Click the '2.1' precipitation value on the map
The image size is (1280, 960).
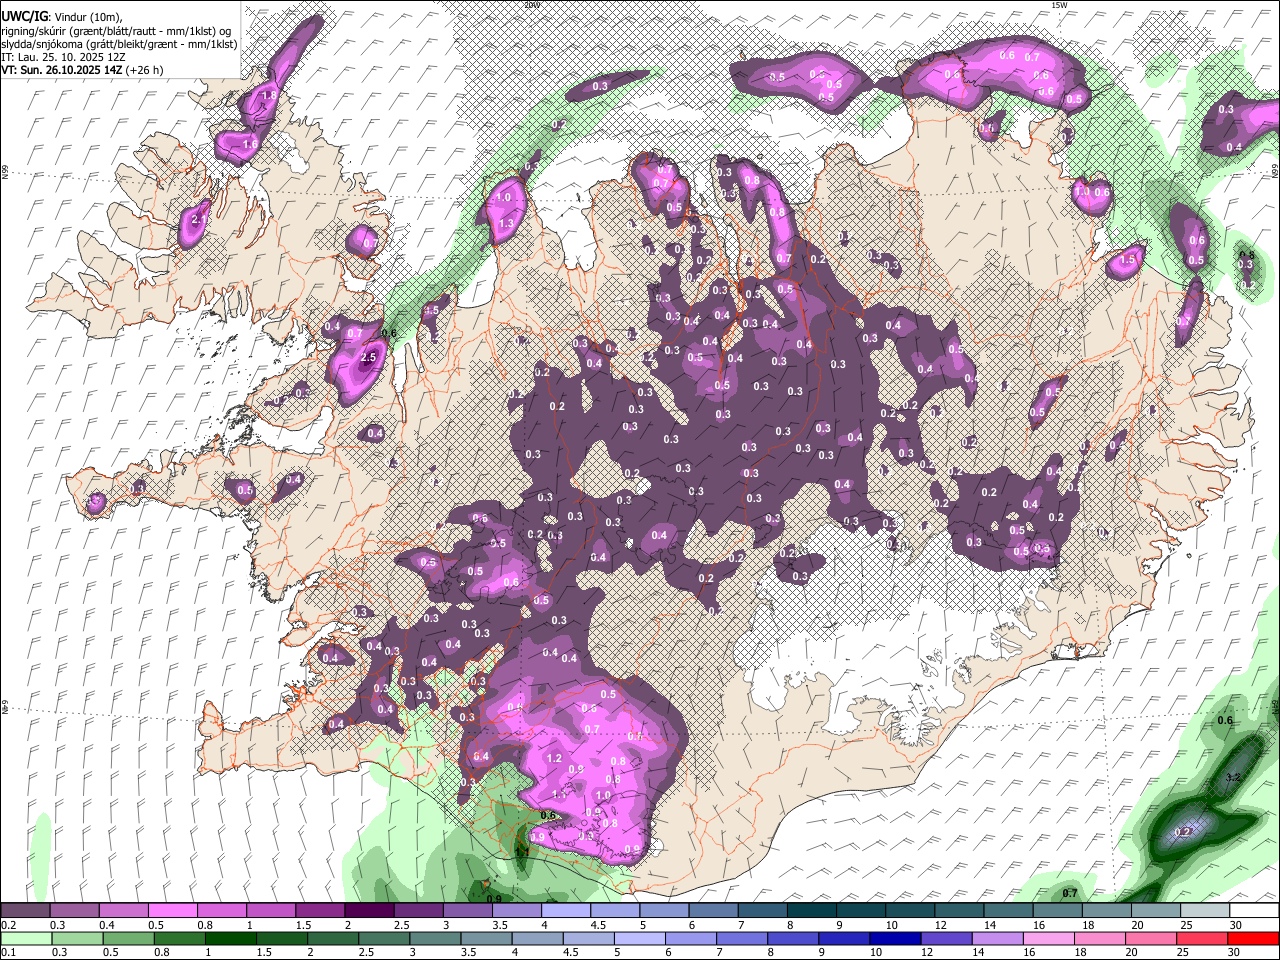199,219
